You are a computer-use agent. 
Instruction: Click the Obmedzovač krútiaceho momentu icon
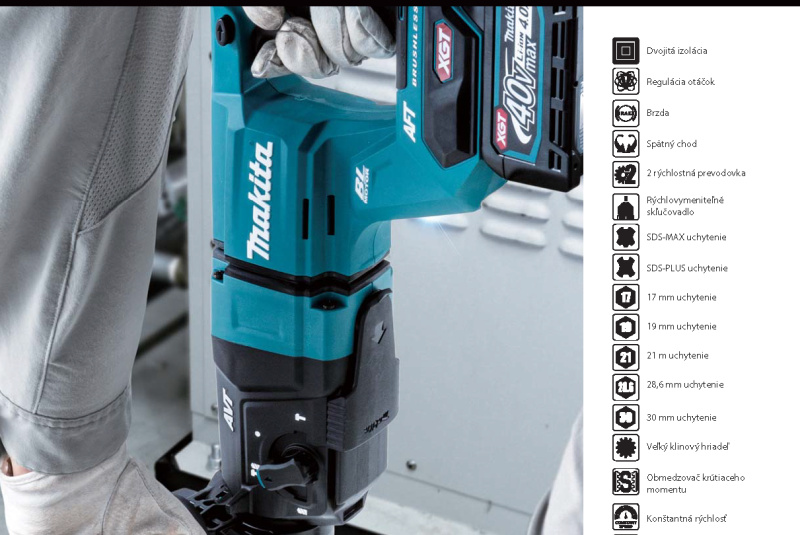click(x=626, y=482)
